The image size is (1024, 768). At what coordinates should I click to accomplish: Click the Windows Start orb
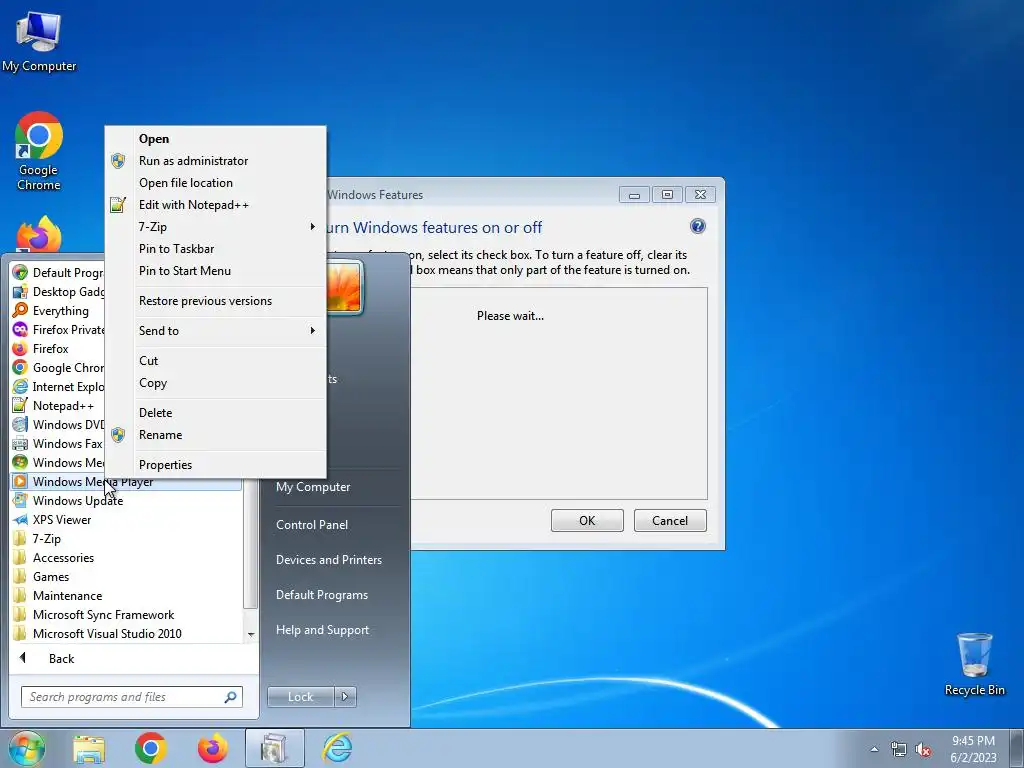(27, 748)
